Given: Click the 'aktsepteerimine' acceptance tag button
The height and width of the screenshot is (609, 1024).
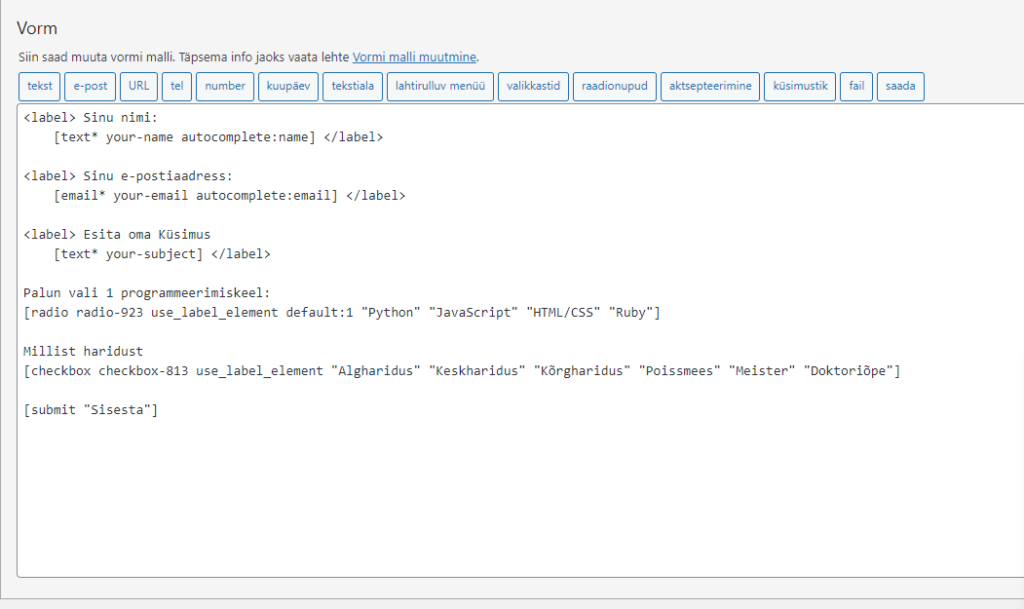Looking at the screenshot, I should click(x=710, y=86).
